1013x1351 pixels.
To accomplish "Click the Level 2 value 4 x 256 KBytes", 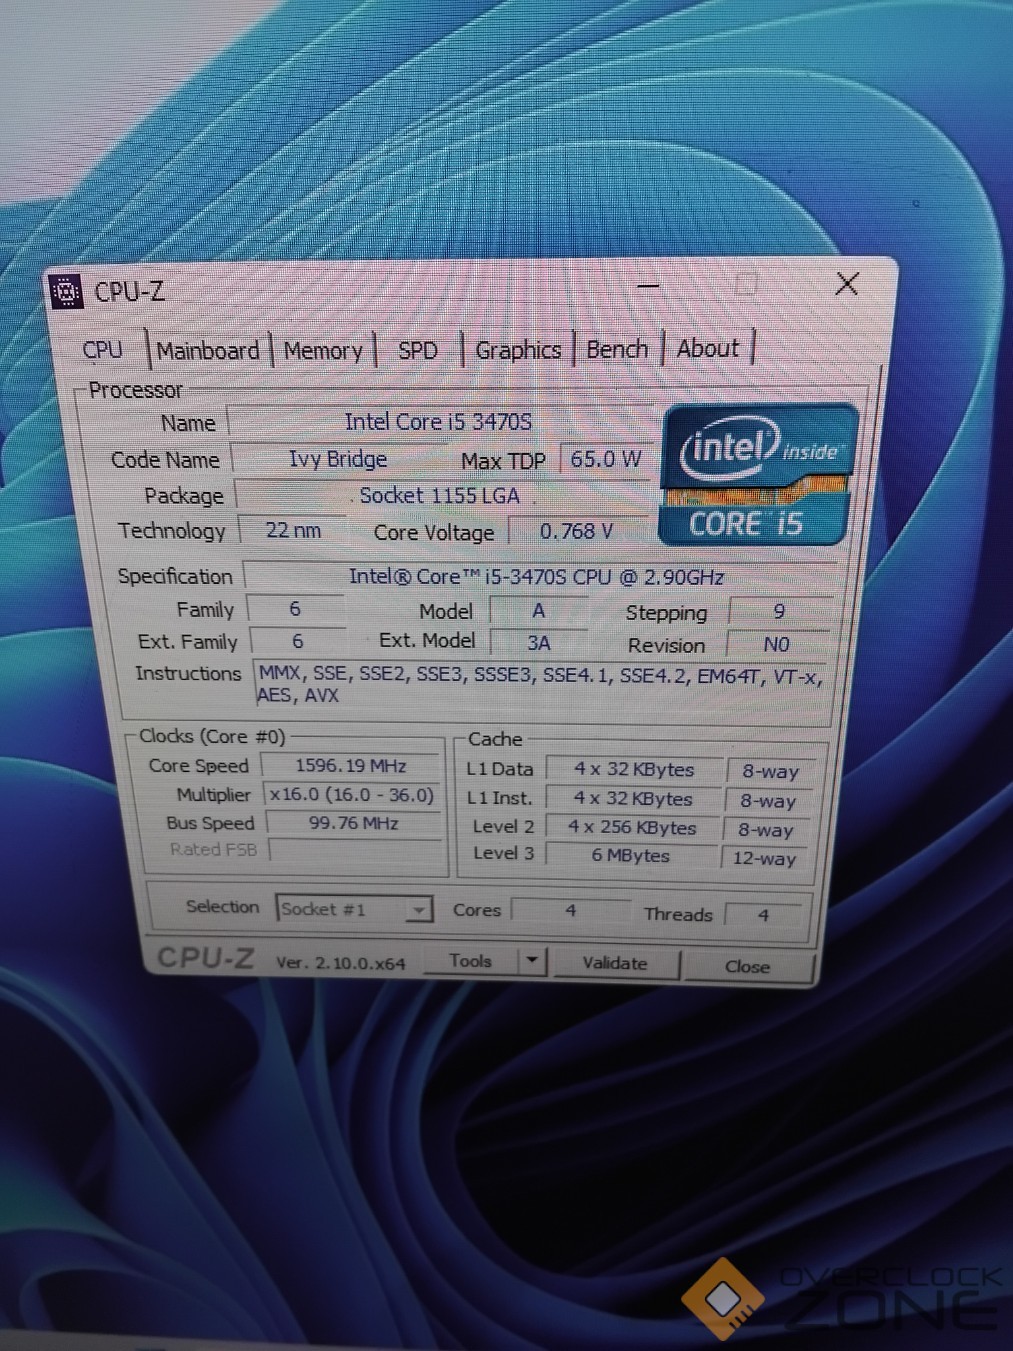I will click(632, 828).
